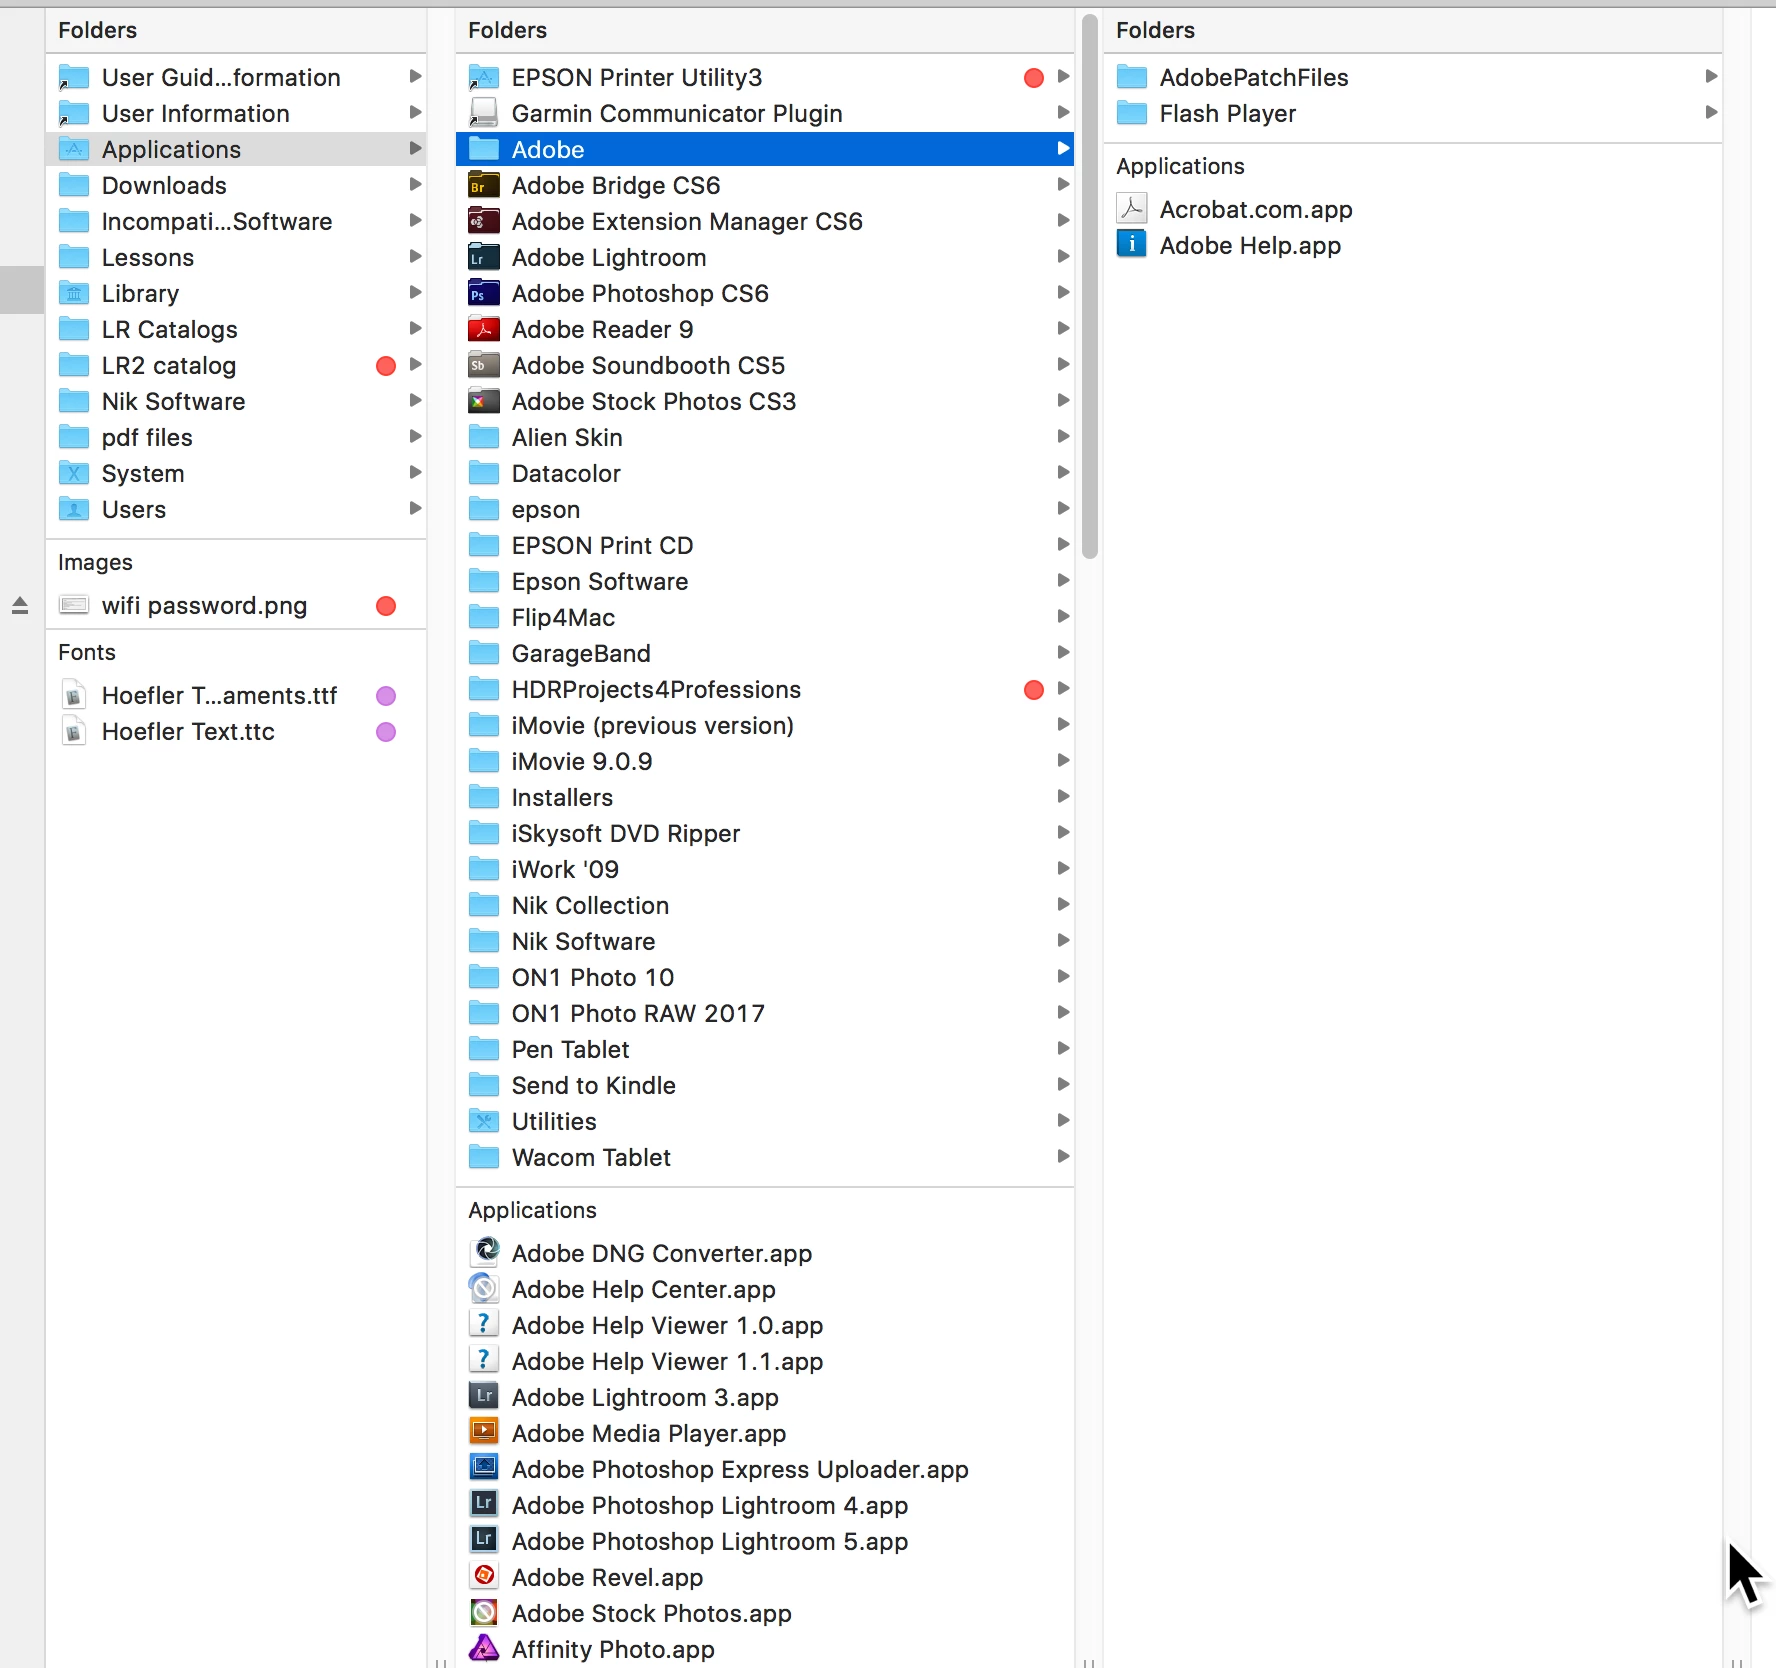Select the Hoefler T...aments.ttf font file

(236, 695)
